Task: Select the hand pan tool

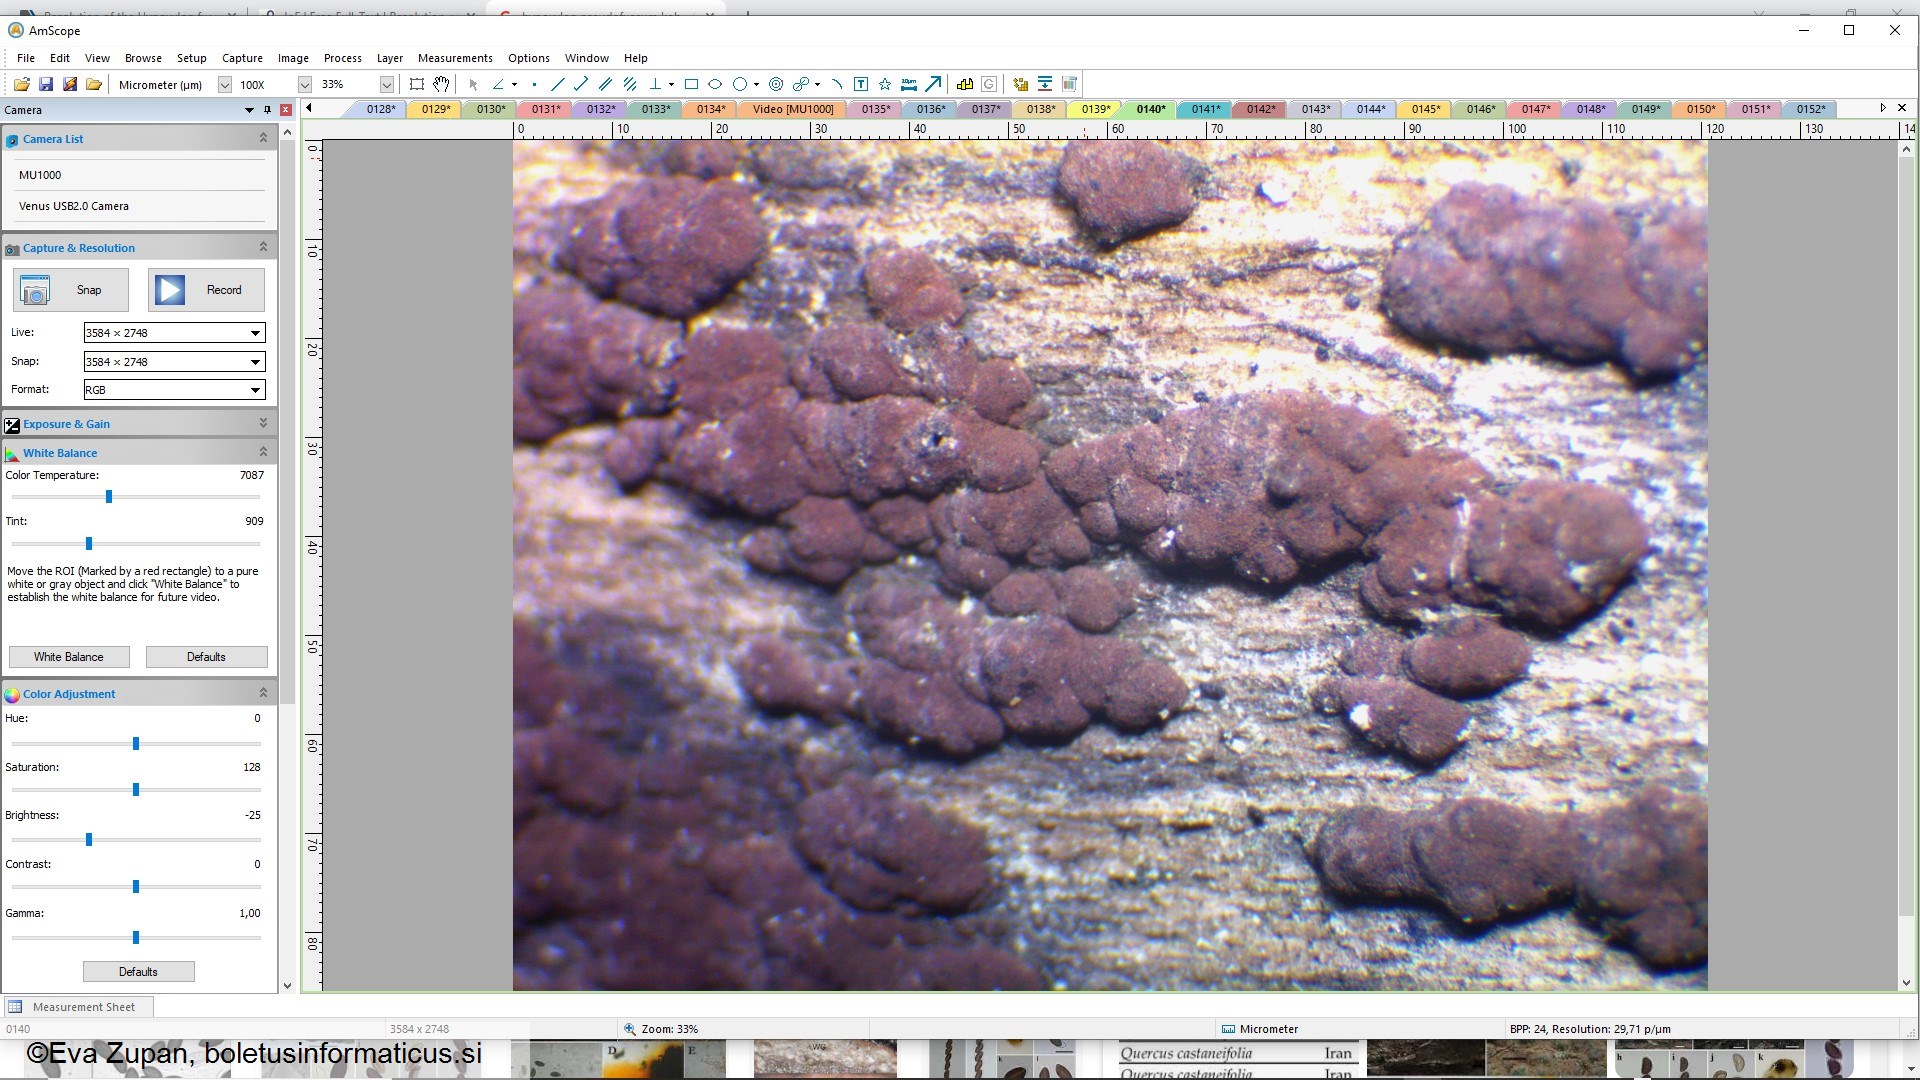Action: pyautogui.click(x=441, y=84)
